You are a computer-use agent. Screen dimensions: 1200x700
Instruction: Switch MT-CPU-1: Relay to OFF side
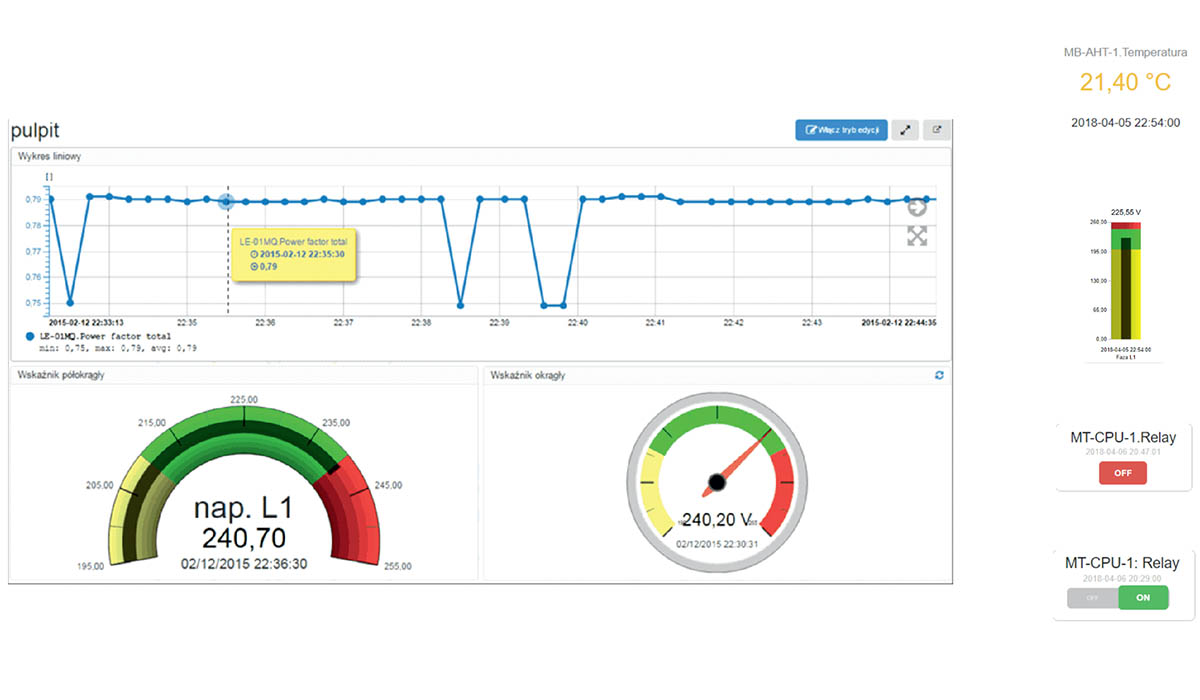click(1092, 598)
